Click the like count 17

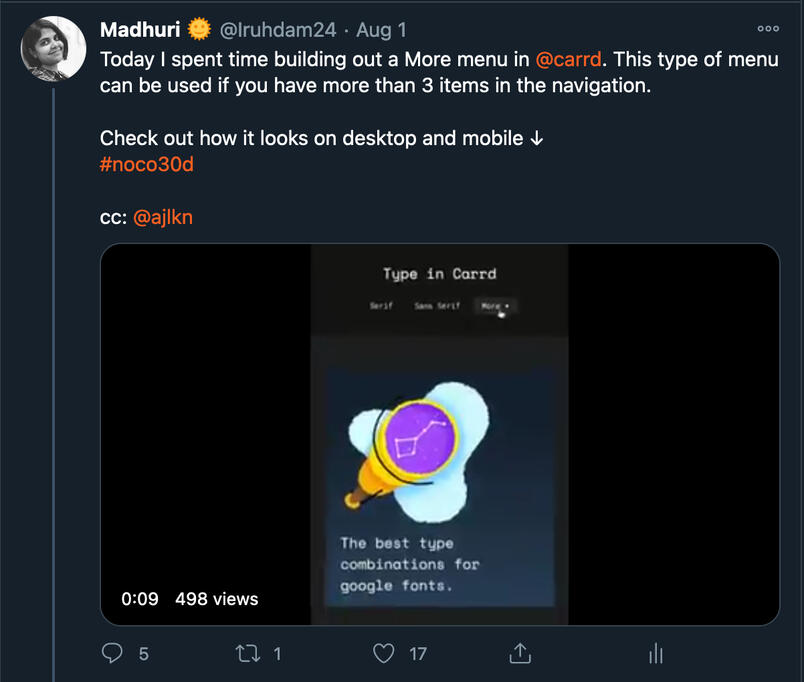(417, 654)
